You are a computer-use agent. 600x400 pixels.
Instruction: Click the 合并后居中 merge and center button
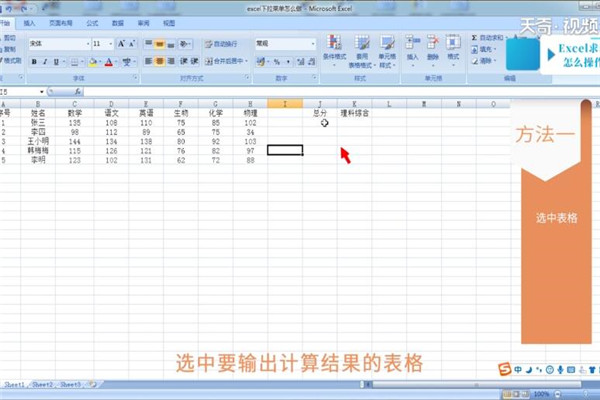226,61
